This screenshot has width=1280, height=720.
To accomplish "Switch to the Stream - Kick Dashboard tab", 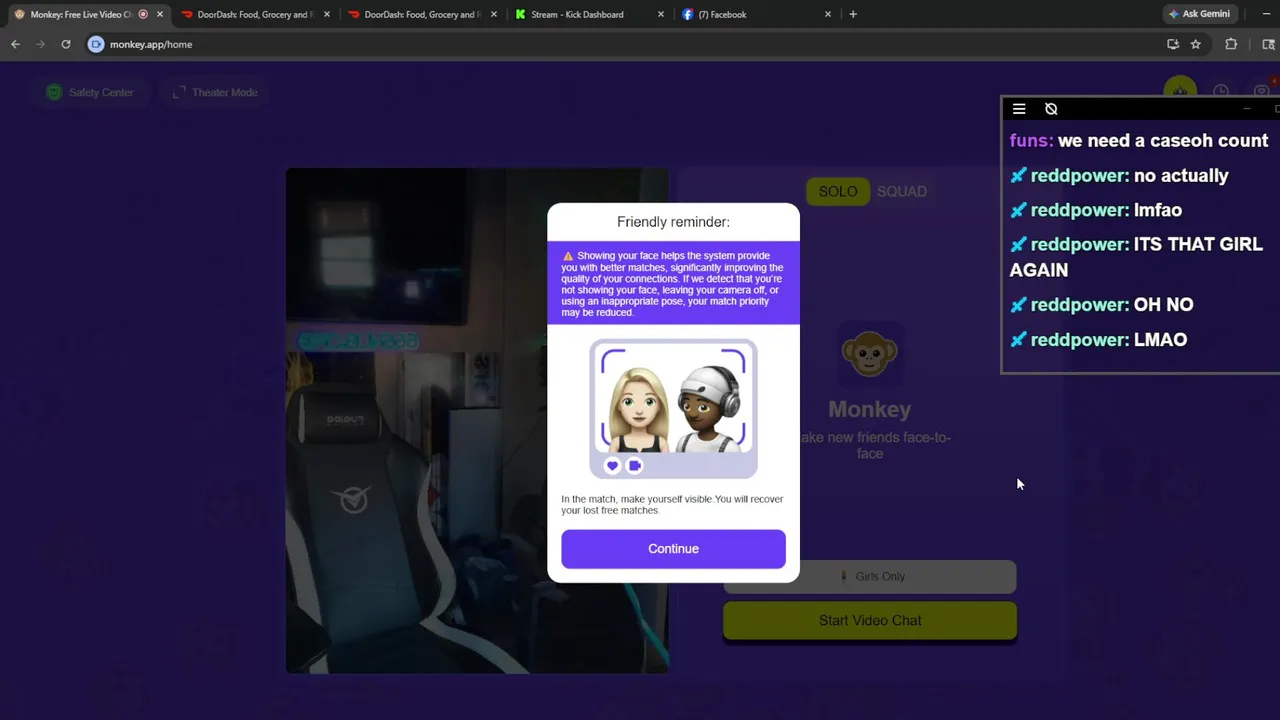I will [x=589, y=14].
